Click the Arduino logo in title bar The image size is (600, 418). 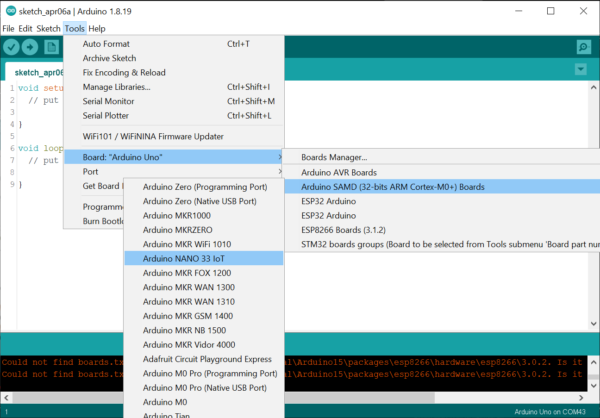[9, 10]
